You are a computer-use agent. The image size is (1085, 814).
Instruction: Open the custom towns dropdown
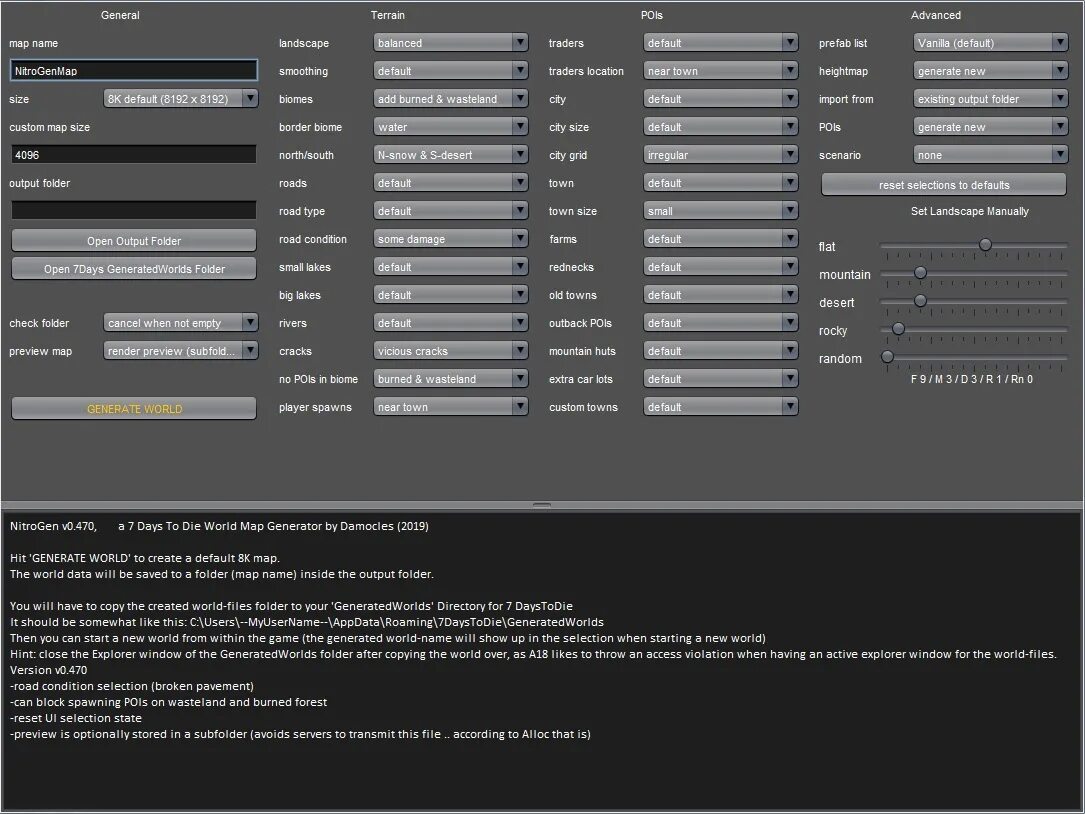(720, 407)
